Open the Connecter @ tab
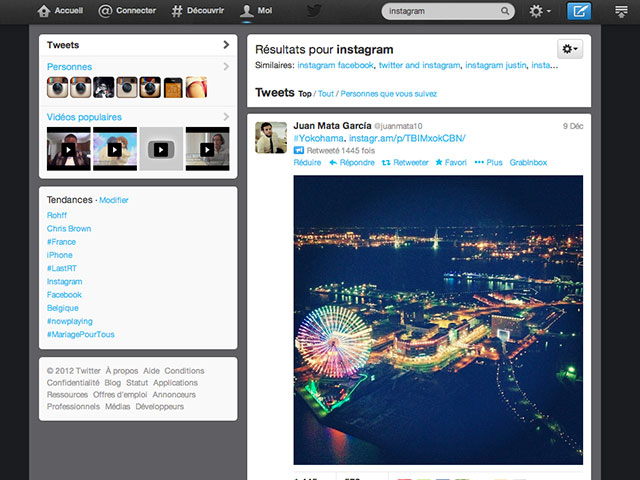The image size is (640, 480). click(x=127, y=11)
